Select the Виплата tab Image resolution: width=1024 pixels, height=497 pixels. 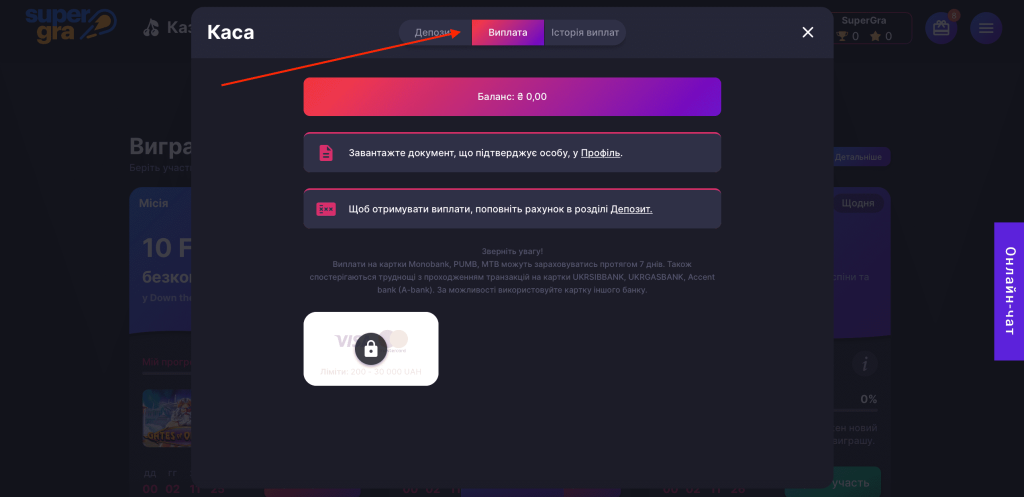tap(508, 33)
